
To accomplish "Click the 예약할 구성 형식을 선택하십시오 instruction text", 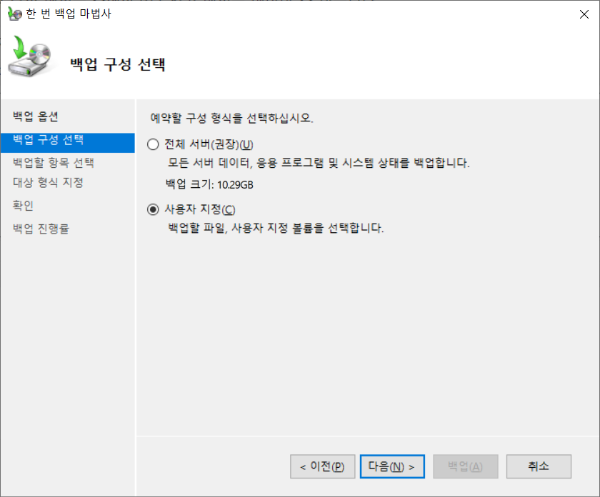I will pyautogui.click(x=232, y=118).
